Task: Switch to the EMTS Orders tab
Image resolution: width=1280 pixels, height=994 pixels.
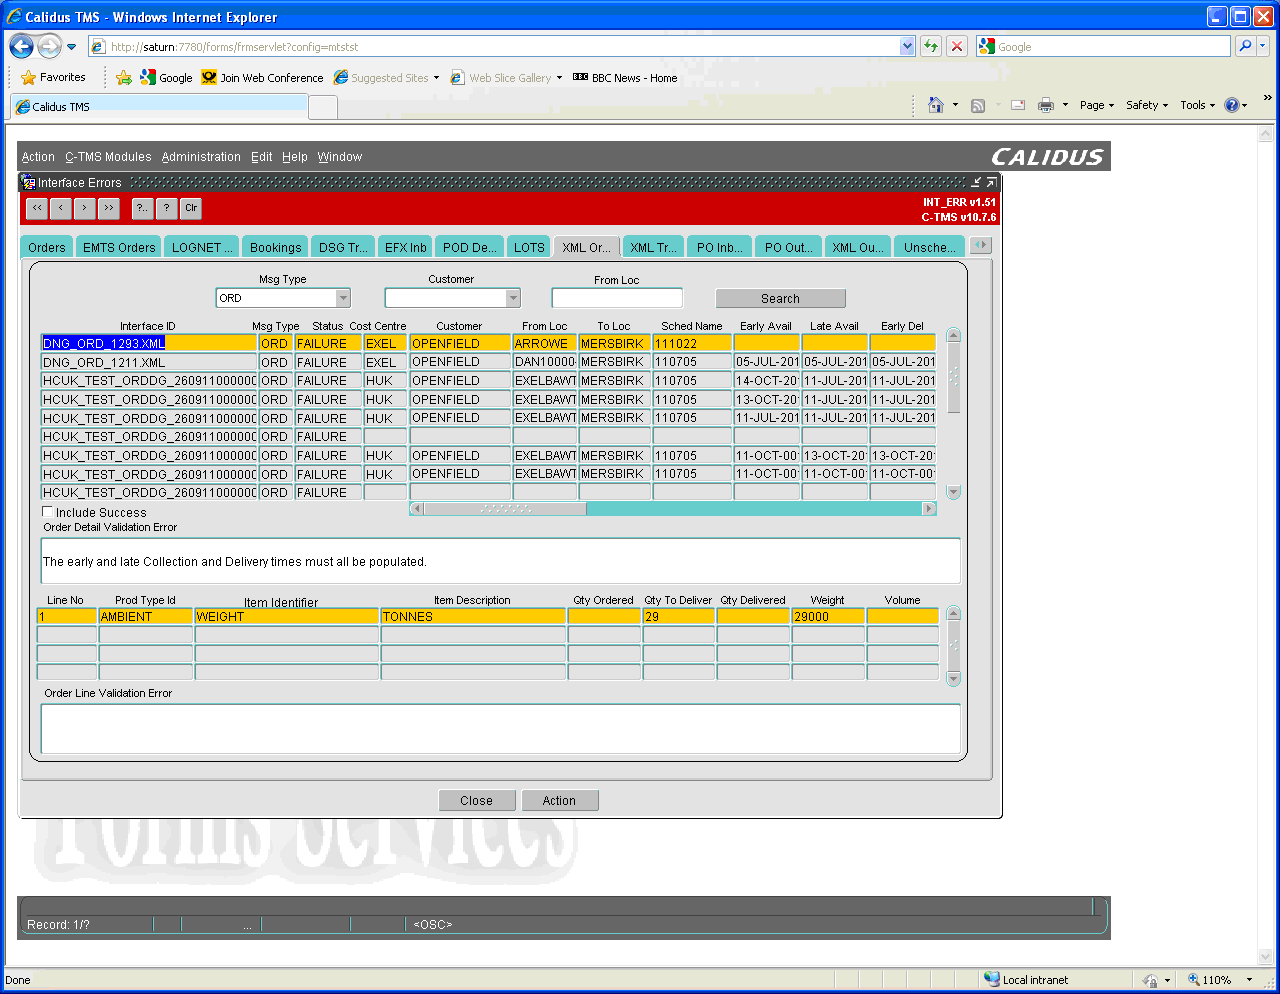Action: (119, 247)
